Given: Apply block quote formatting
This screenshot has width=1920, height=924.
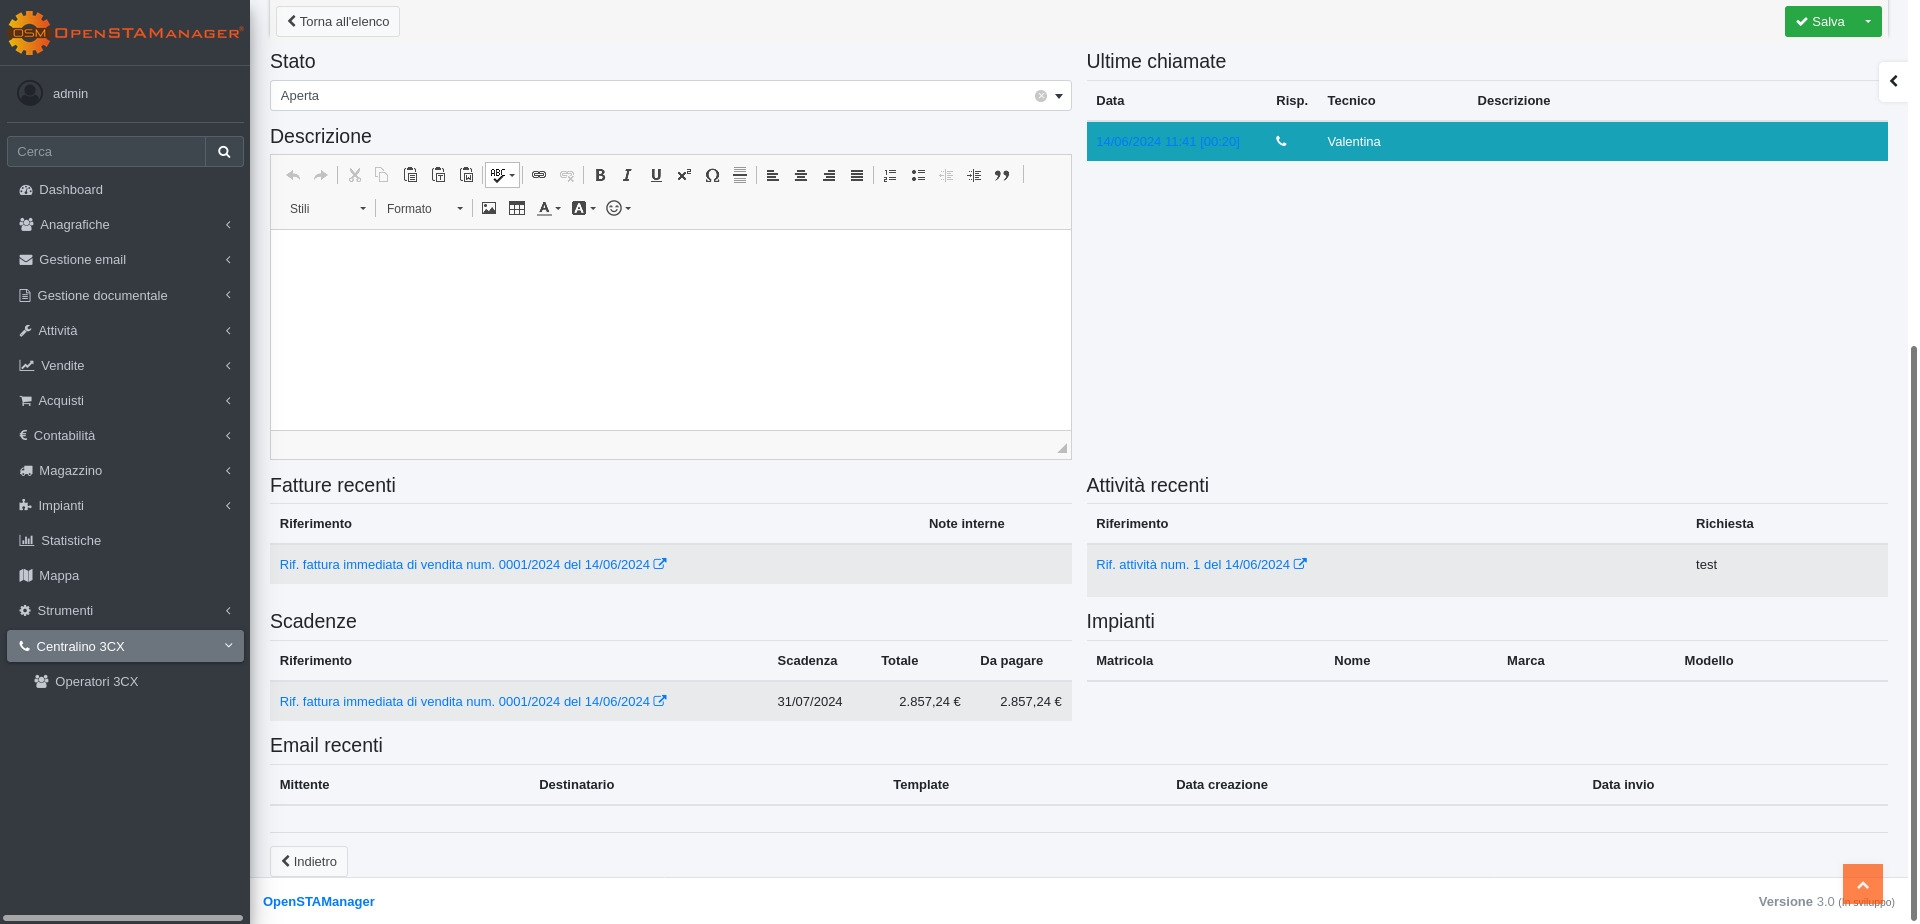Looking at the screenshot, I should [1002, 175].
